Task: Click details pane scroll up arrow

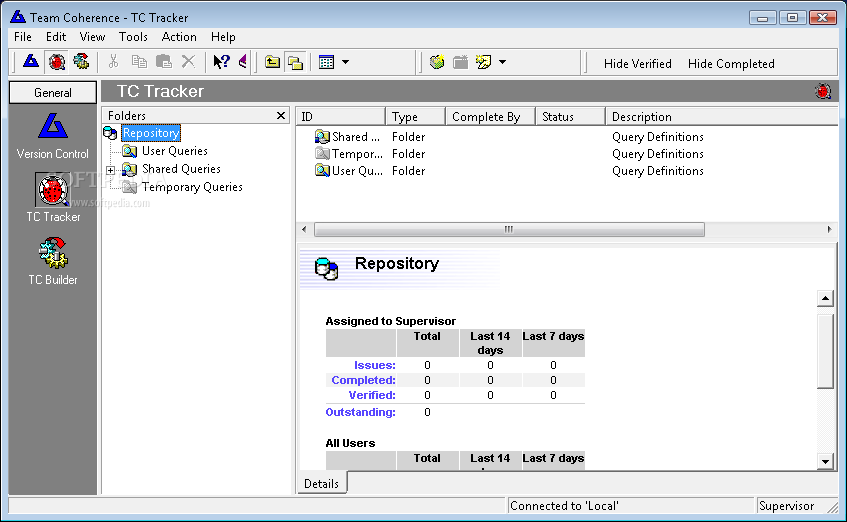Action: (x=825, y=298)
